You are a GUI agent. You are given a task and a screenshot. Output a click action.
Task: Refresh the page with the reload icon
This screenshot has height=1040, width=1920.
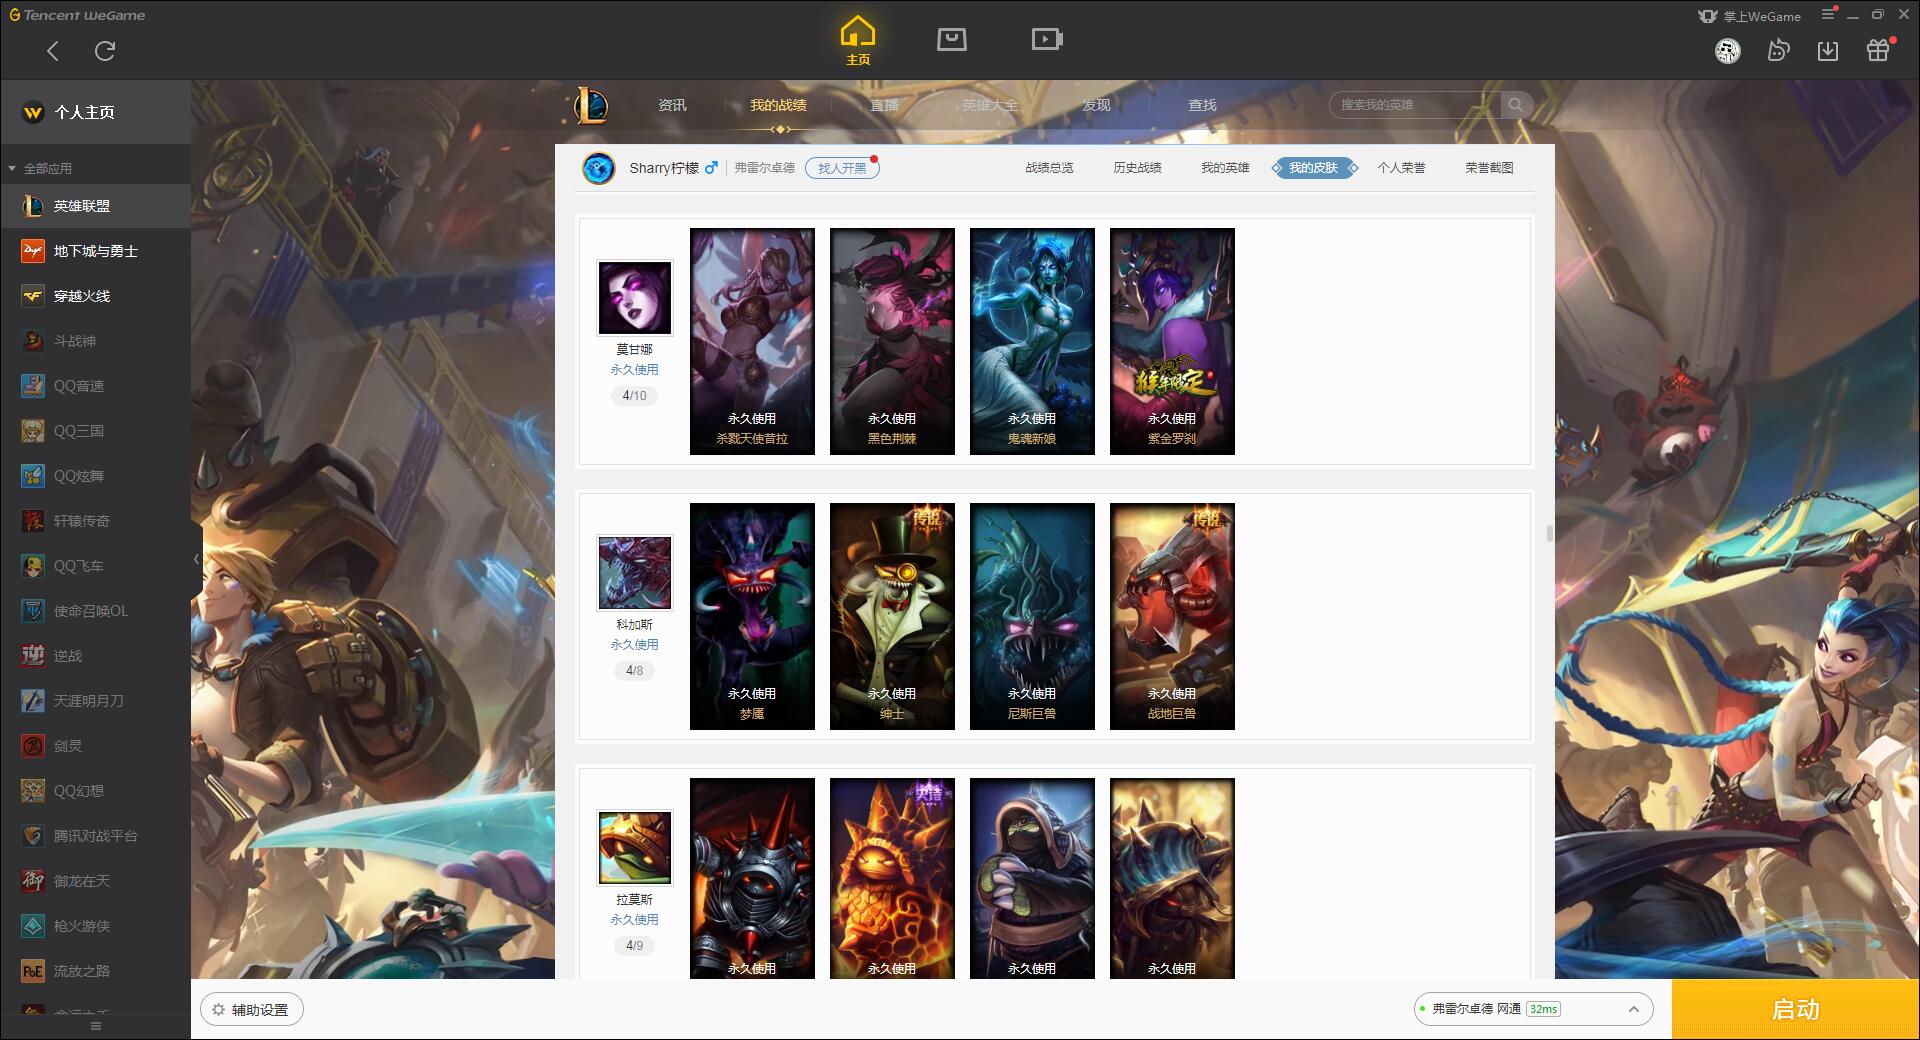[105, 51]
